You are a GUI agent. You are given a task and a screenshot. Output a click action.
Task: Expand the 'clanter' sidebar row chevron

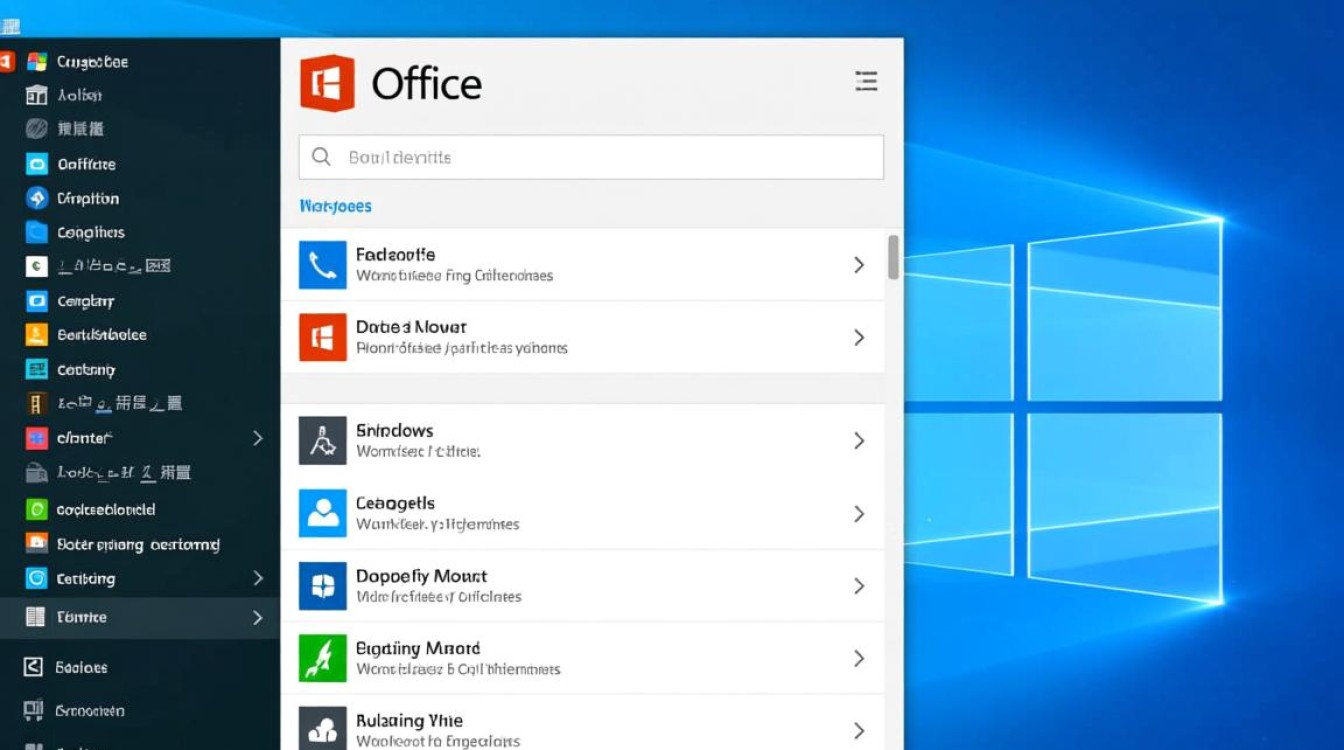[258, 438]
